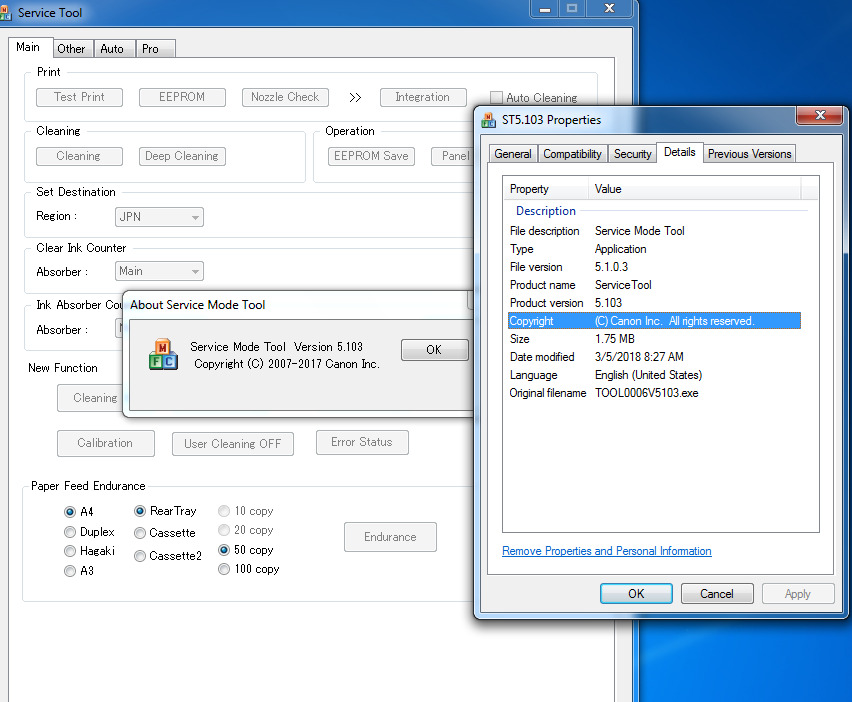Select the File version 5.1.0.3 row
The height and width of the screenshot is (702, 852).
pos(654,267)
